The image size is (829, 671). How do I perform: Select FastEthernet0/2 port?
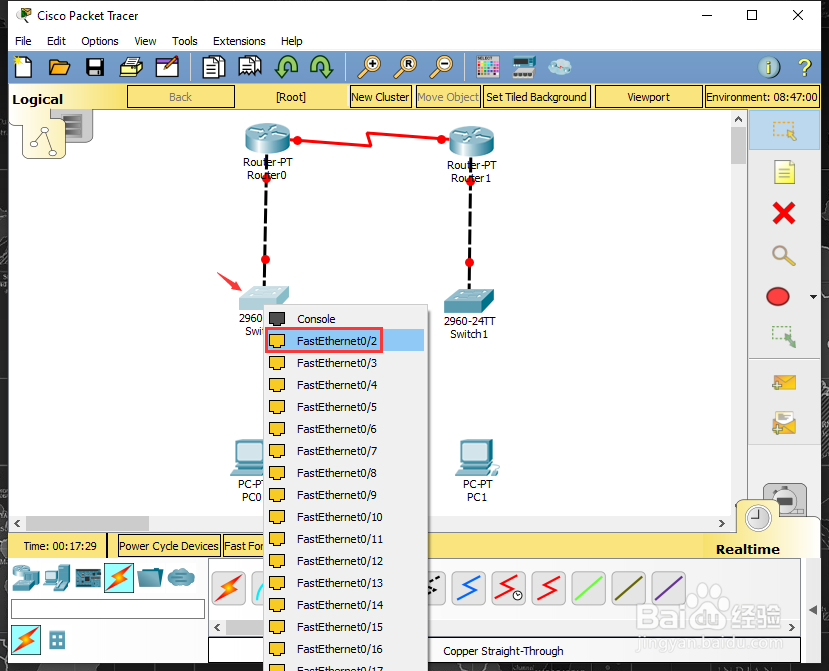coord(346,341)
